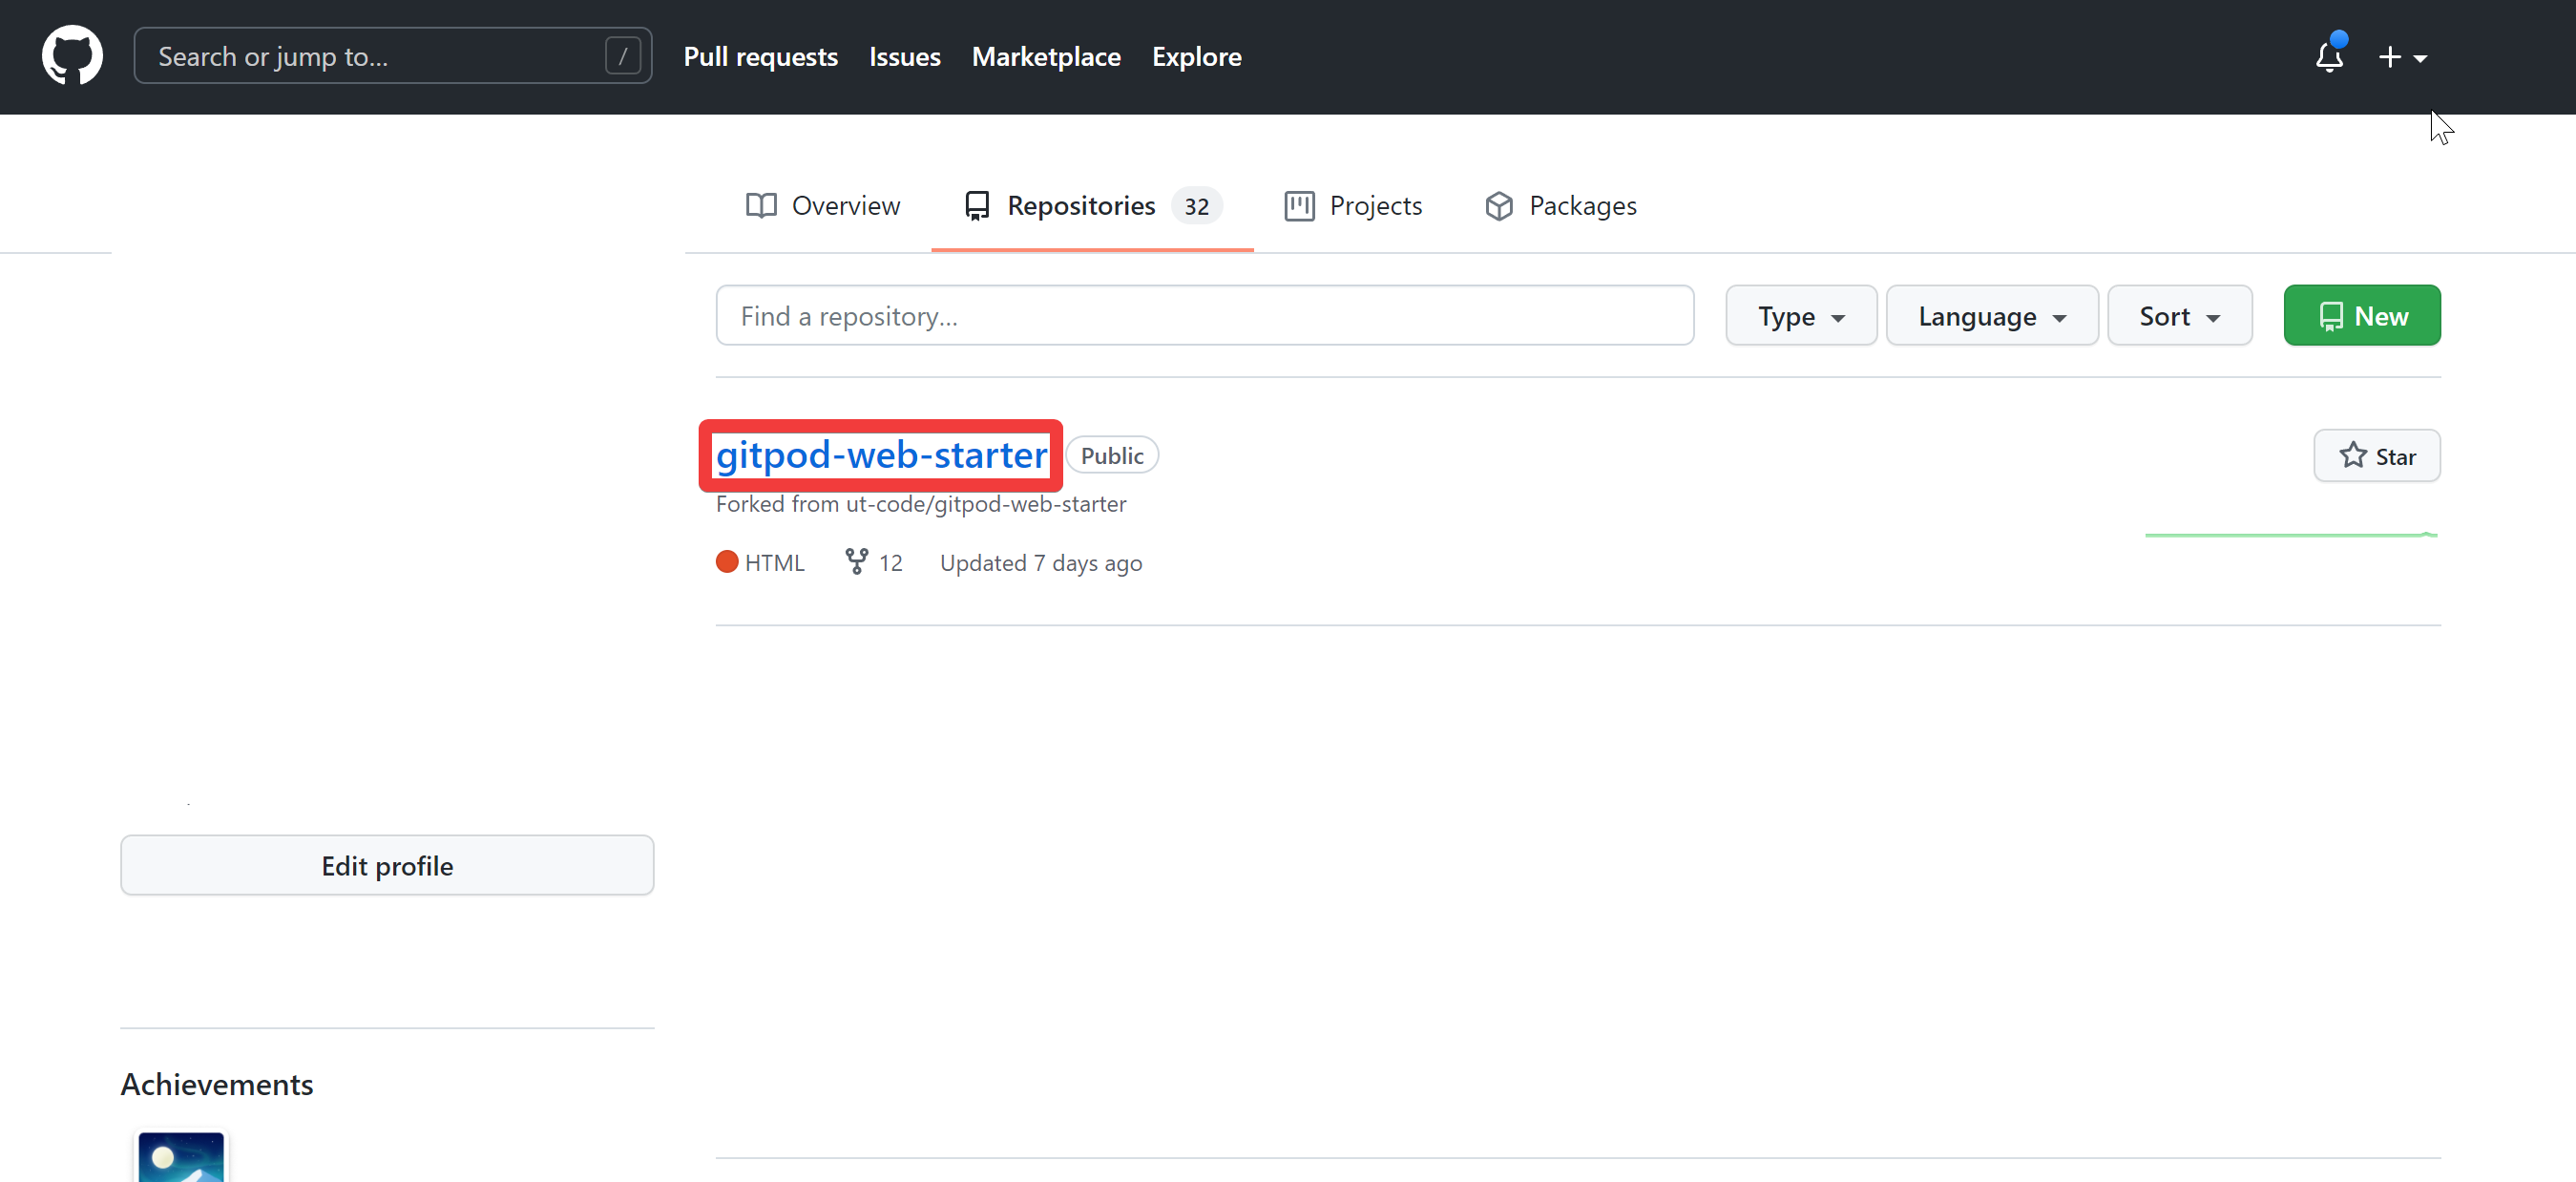
Task: Open the Language filter dropdown
Action: (1991, 315)
